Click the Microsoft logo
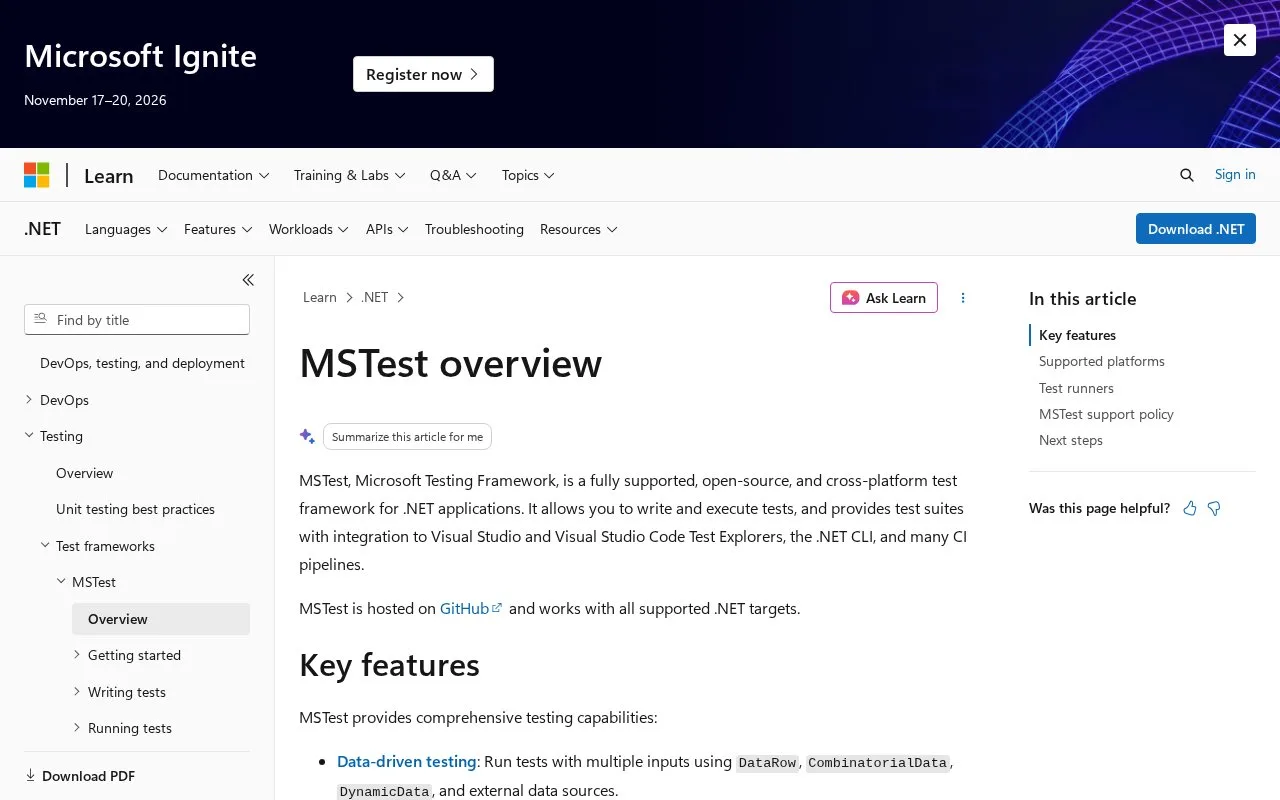Viewport: 1280px width, 800px height. click(x=37, y=175)
